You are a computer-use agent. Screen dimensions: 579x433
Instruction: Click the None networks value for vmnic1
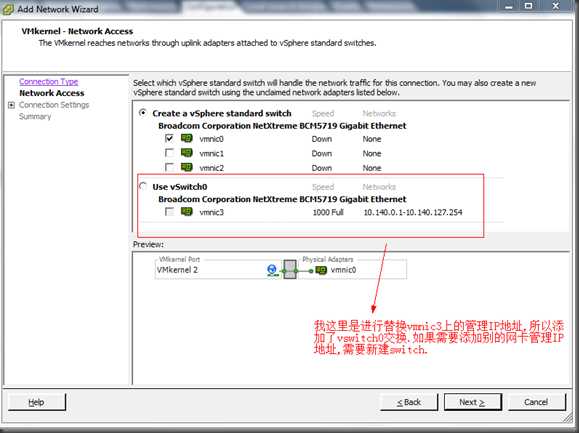(372, 154)
